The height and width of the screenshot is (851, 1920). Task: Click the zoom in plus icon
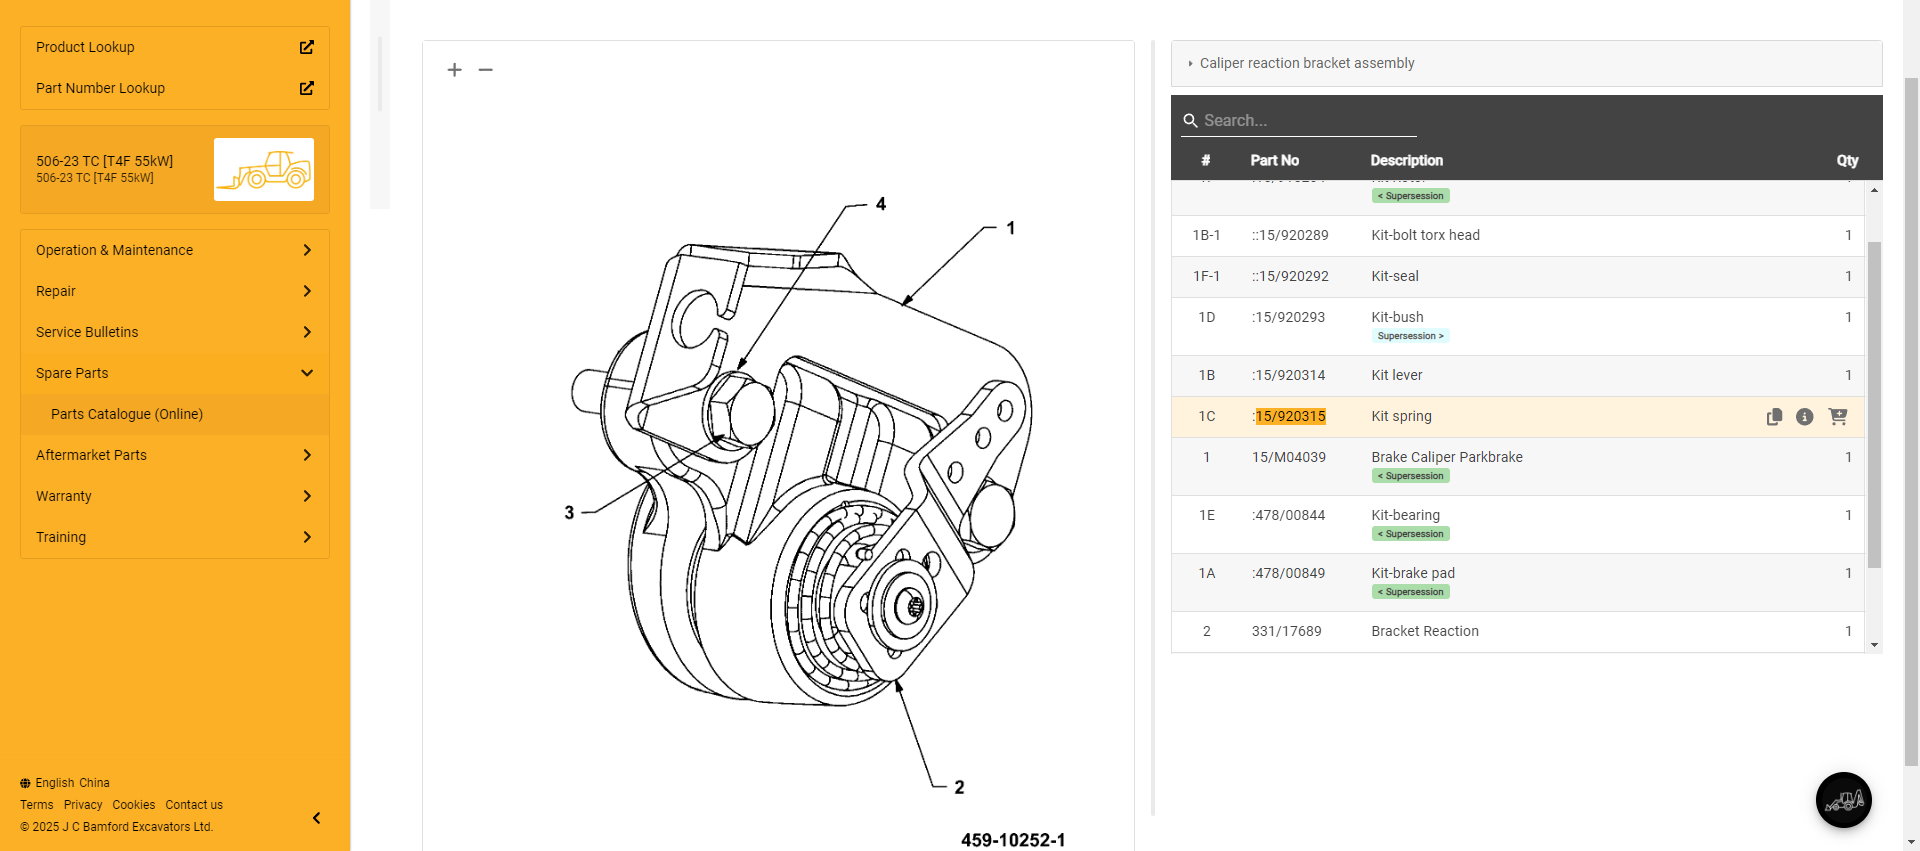(x=455, y=70)
